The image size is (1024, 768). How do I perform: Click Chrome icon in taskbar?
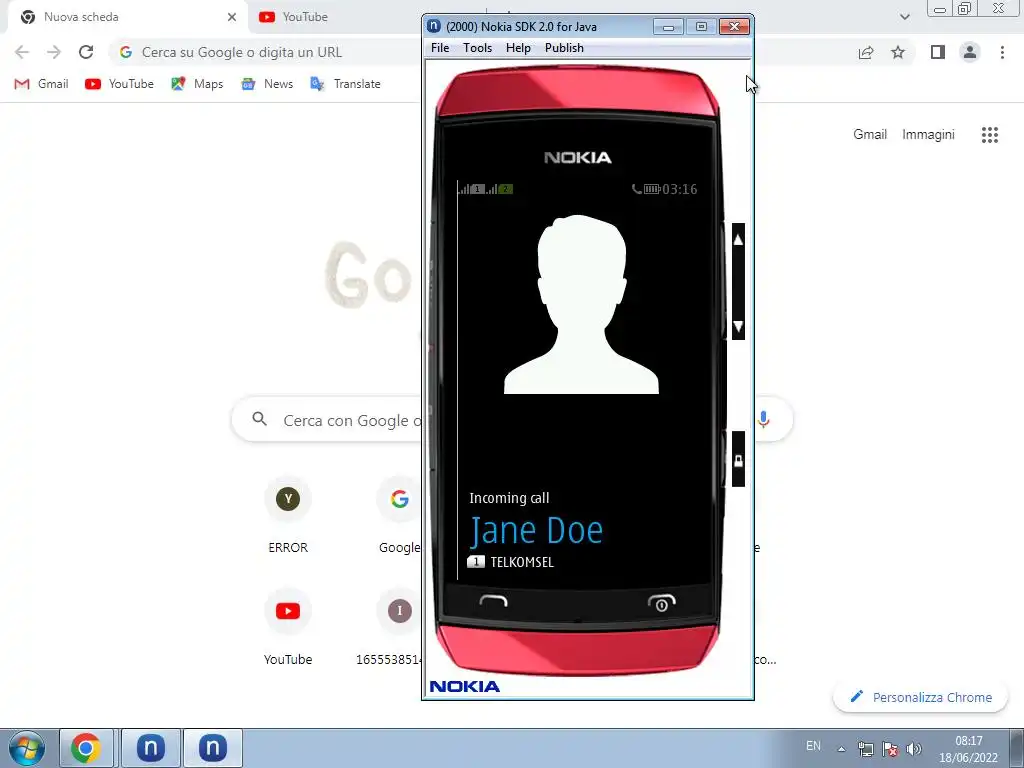[86, 748]
